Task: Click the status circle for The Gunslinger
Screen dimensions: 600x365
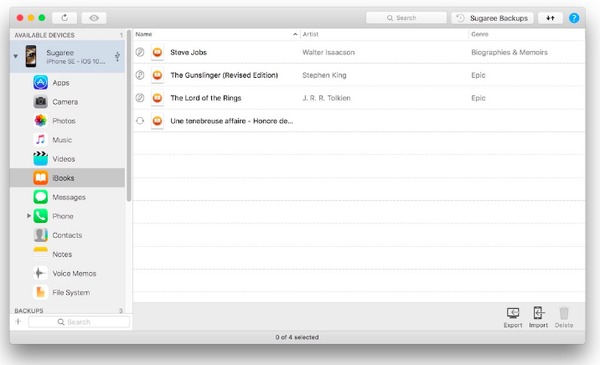Action: point(140,75)
